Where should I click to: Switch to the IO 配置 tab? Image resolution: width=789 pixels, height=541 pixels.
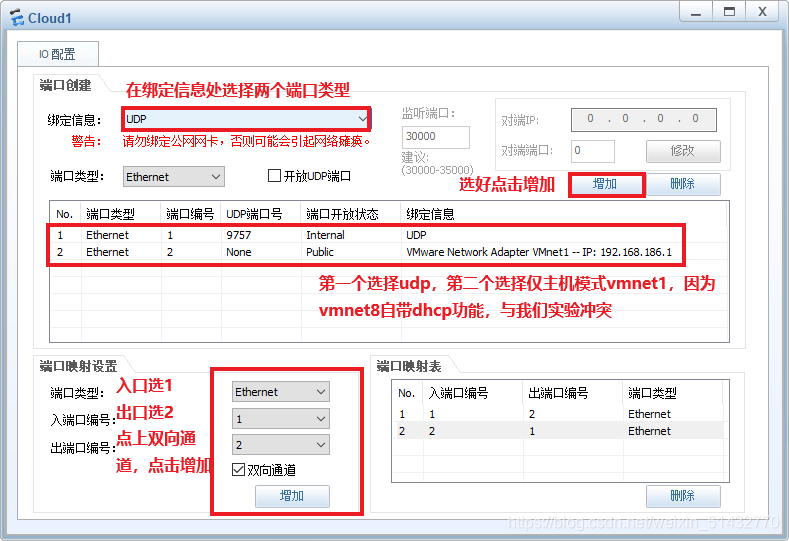57,54
